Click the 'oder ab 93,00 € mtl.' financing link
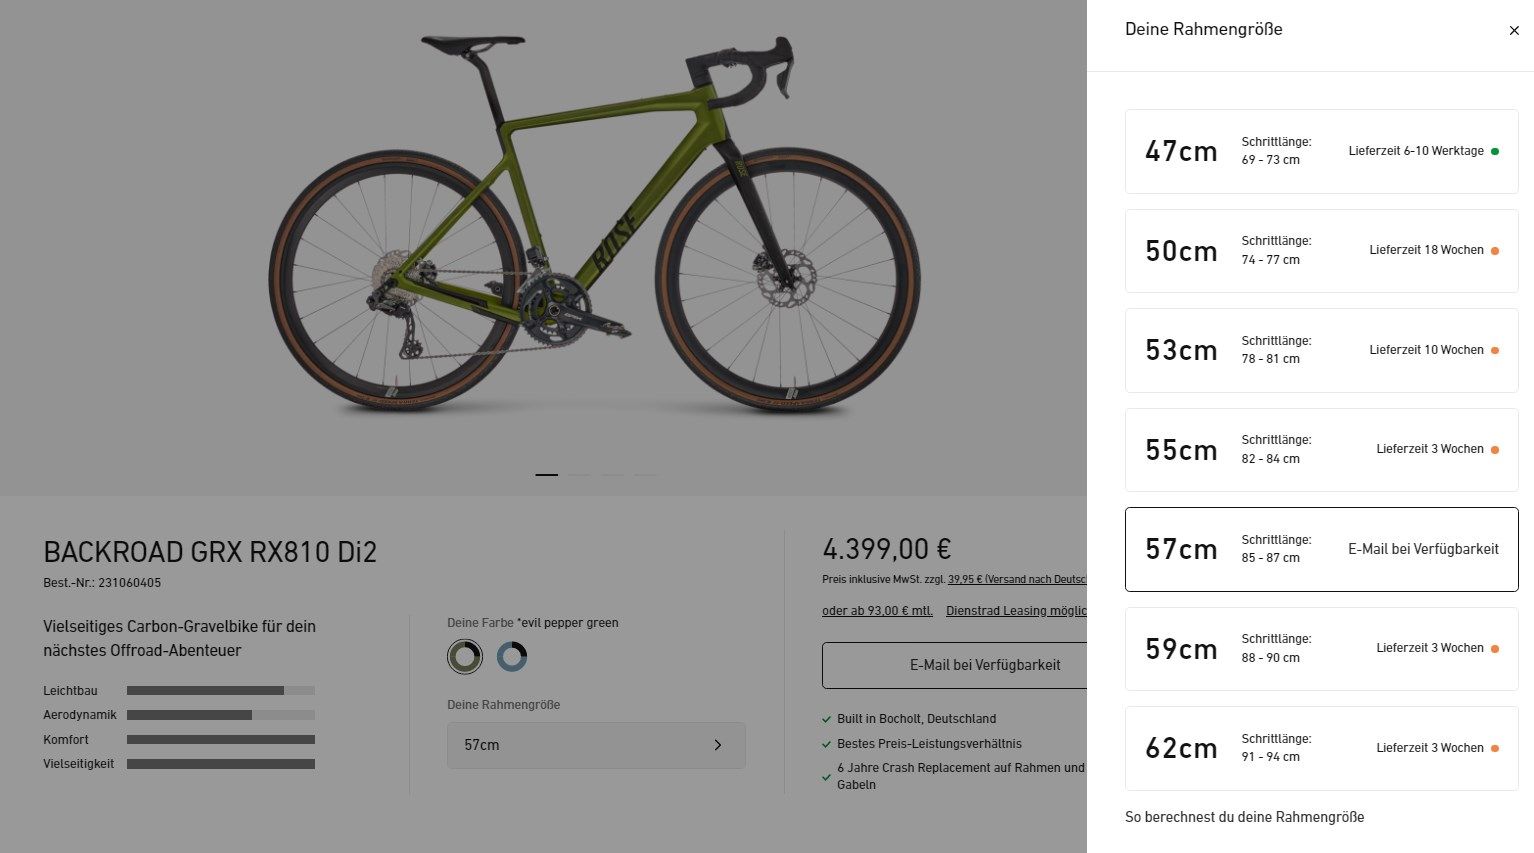 pyautogui.click(x=877, y=611)
